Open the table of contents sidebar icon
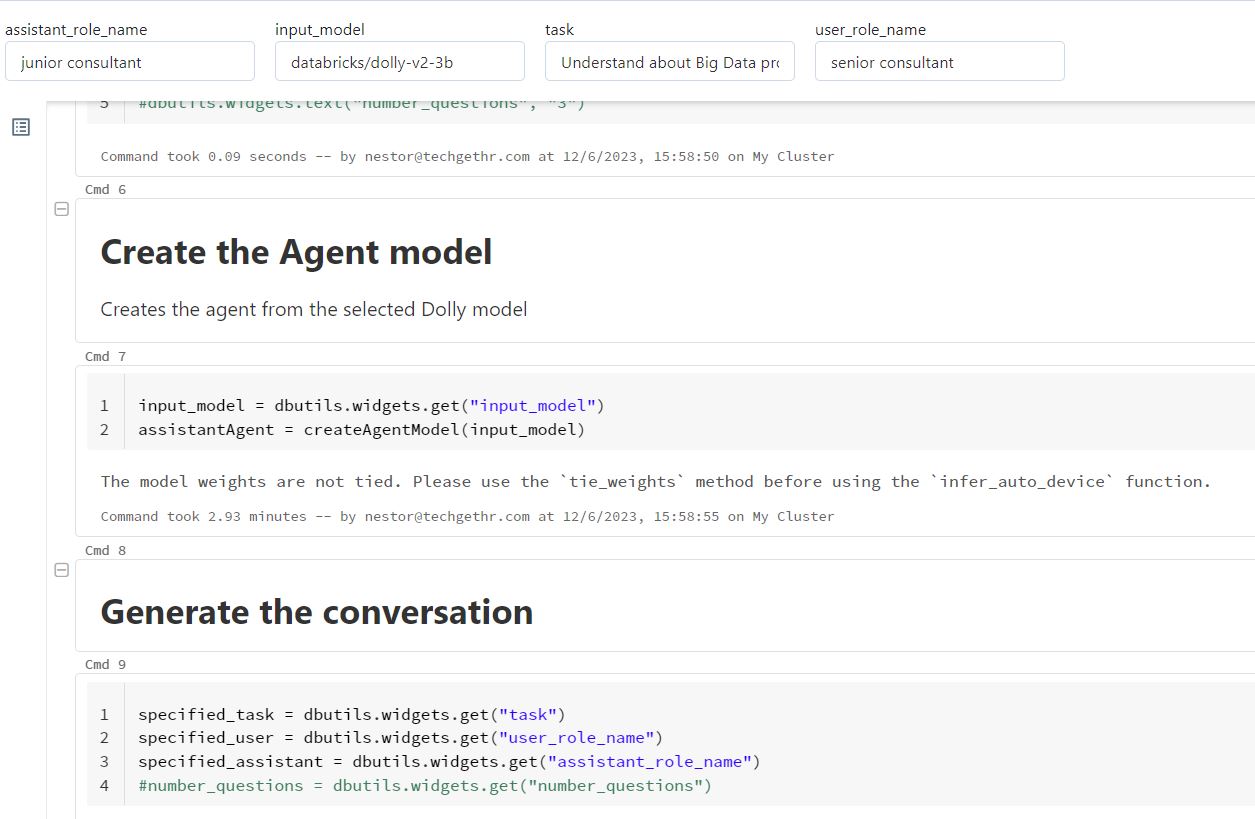Image resolution: width=1255 pixels, height=819 pixels. point(21,127)
